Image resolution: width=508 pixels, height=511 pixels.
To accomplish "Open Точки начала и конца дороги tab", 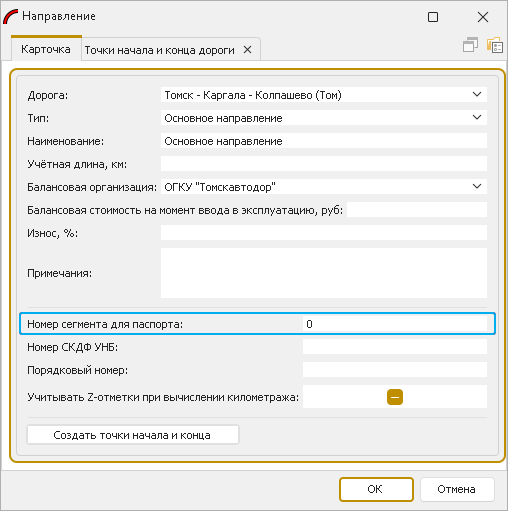I will coord(159,50).
